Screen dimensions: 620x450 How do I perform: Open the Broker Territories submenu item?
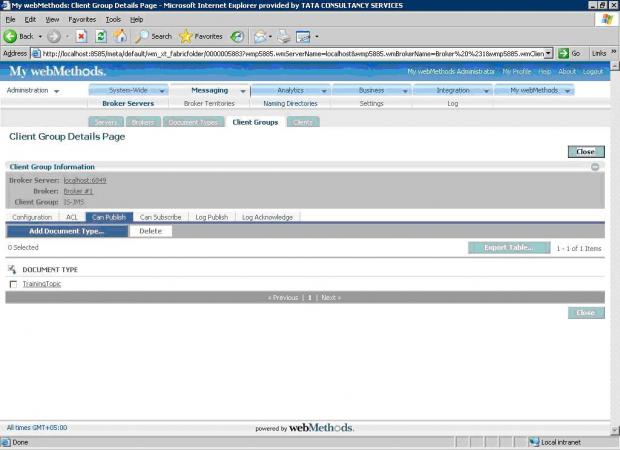point(209,103)
